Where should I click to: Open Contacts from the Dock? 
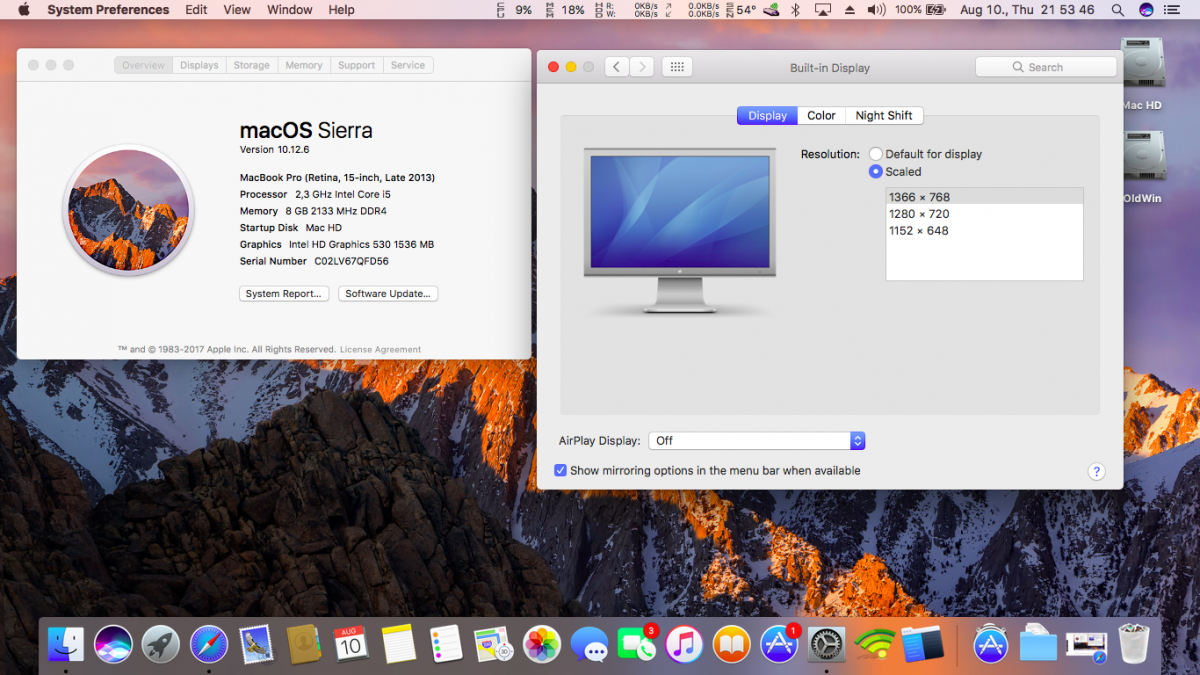(x=303, y=644)
